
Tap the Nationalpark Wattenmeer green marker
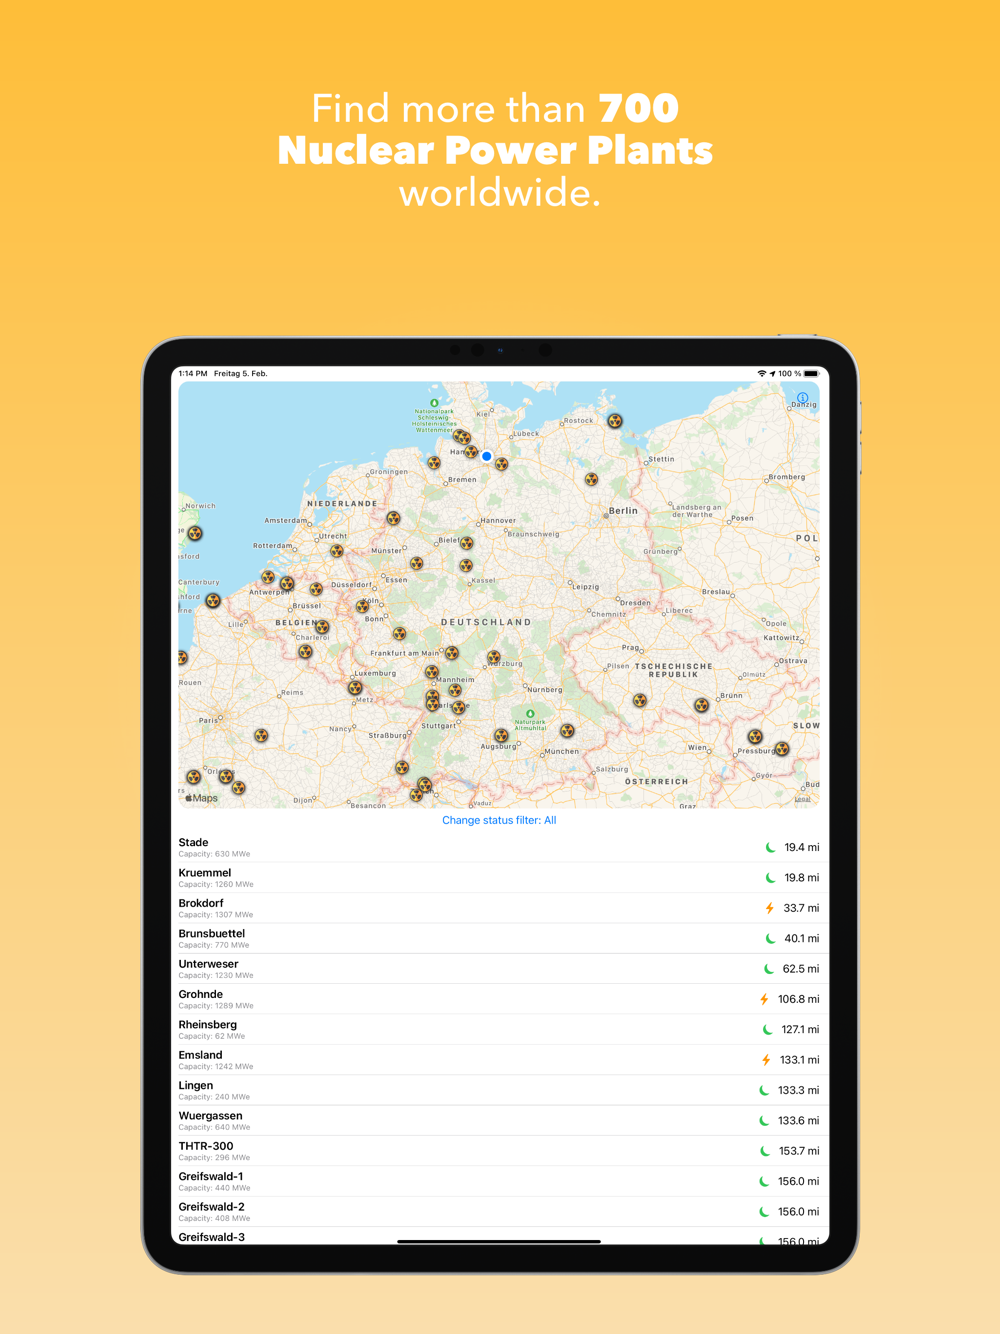pos(434,403)
